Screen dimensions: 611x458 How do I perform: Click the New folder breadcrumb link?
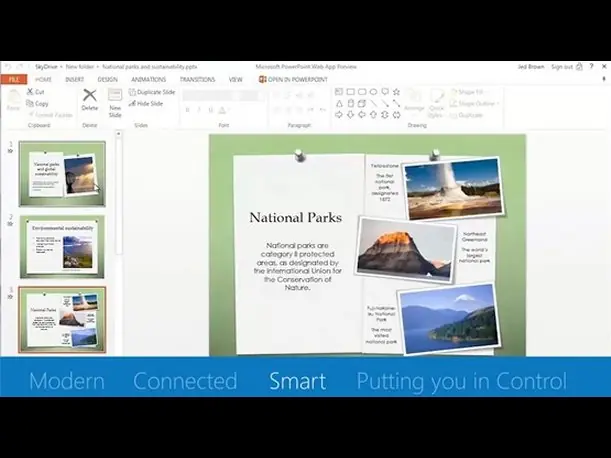click(x=79, y=67)
